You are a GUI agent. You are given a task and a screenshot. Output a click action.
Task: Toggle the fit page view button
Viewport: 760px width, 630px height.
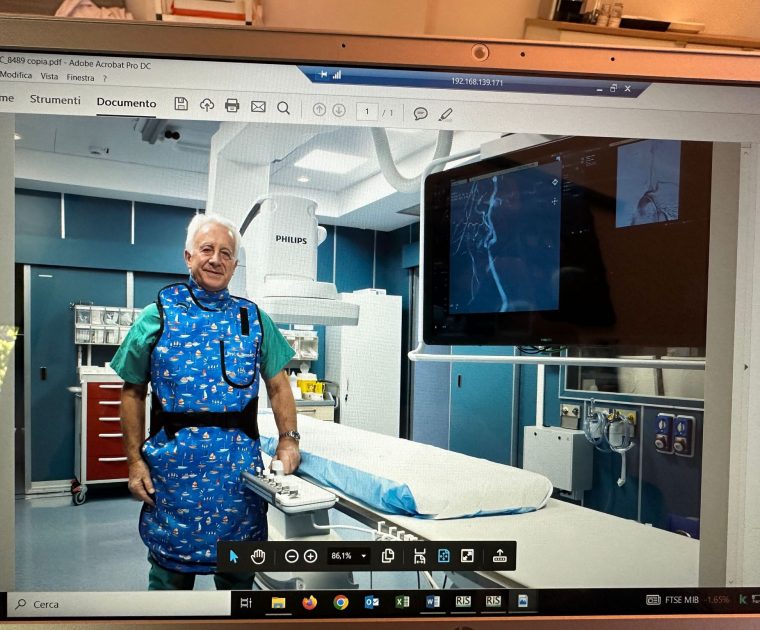coord(443,556)
